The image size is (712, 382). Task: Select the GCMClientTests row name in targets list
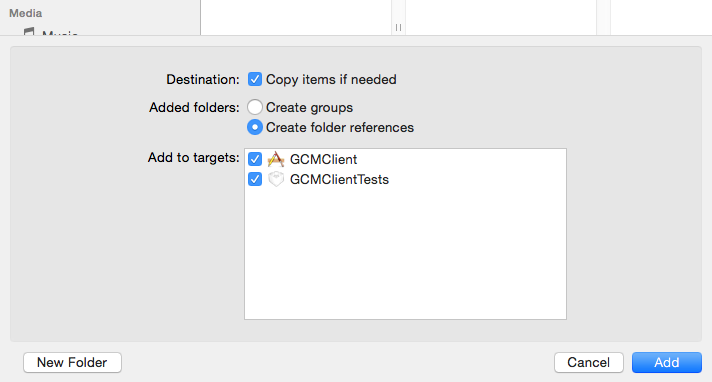point(339,179)
